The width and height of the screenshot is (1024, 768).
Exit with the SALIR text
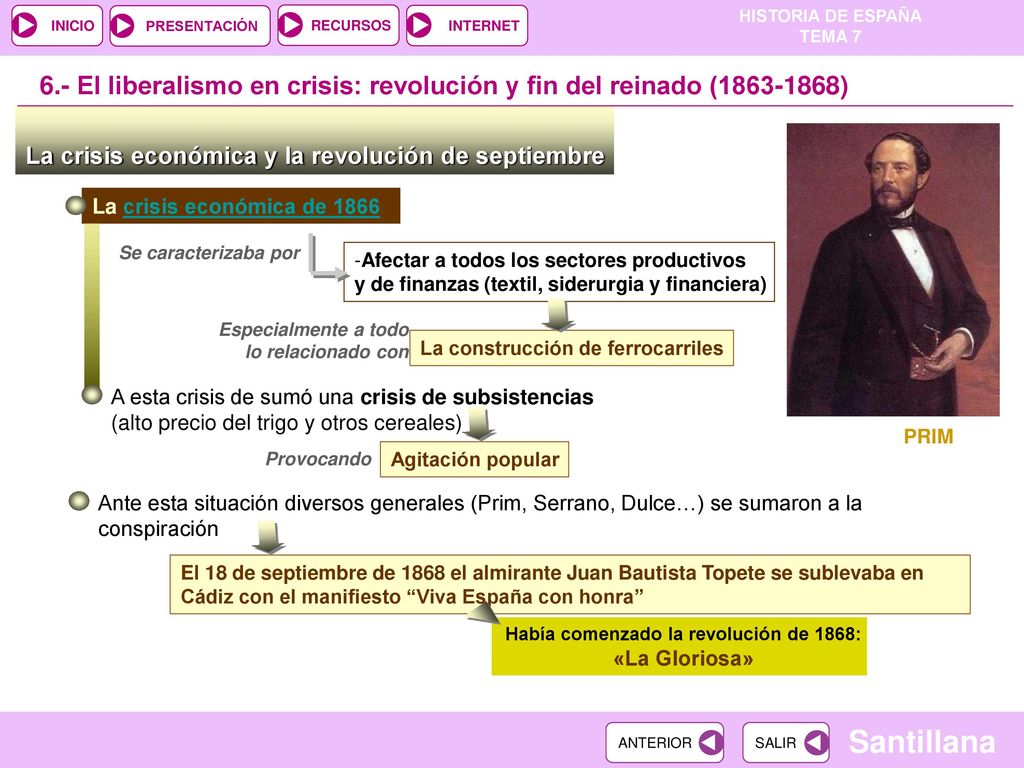pyautogui.click(x=775, y=743)
